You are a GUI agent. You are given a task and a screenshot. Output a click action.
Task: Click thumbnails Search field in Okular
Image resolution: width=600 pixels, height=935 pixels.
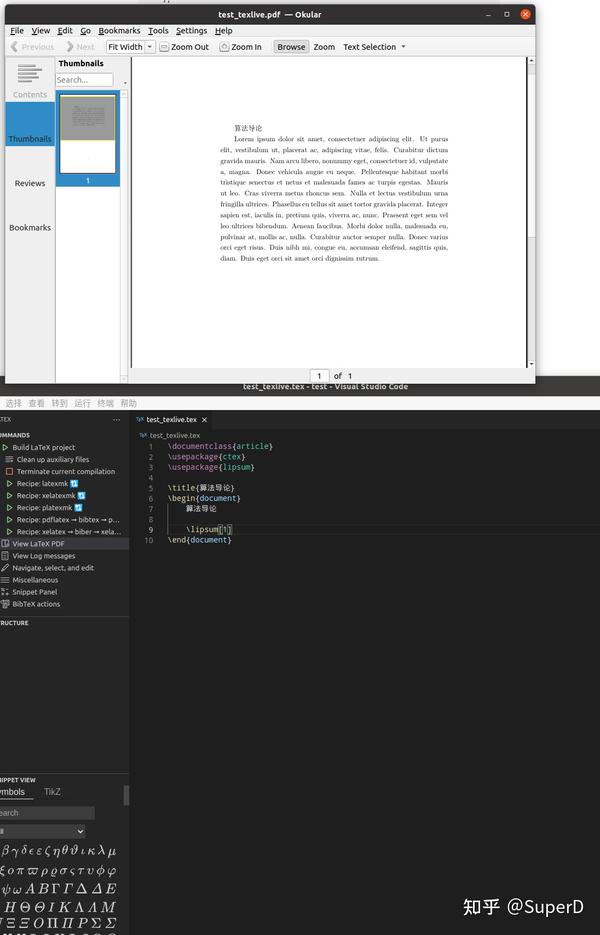click(x=84, y=80)
